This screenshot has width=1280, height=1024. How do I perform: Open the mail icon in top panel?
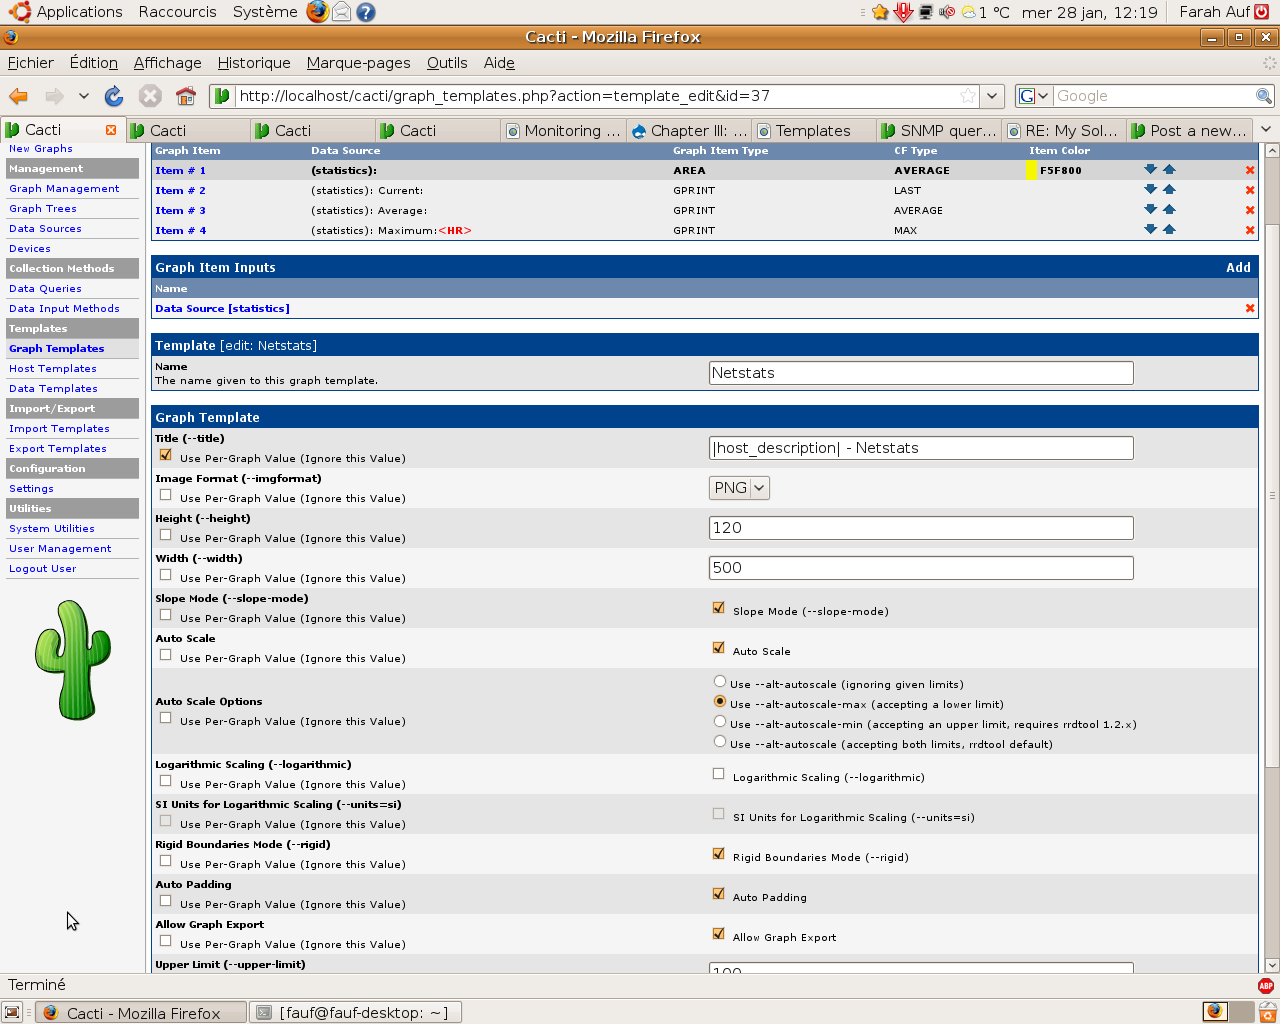(342, 12)
